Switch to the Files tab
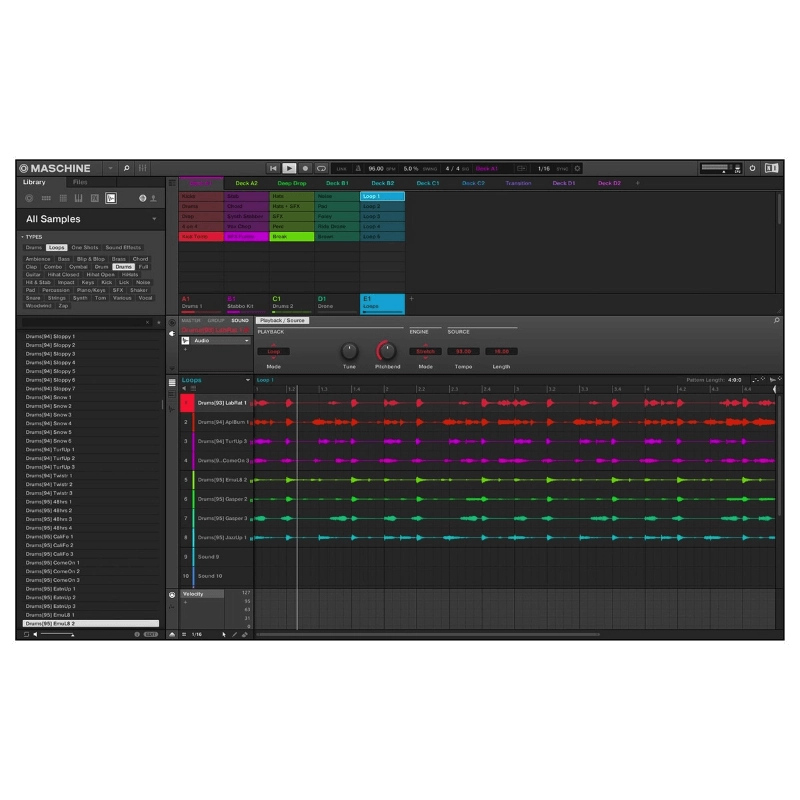Screen dimensions: 800x800 pyautogui.click(x=81, y=183)
